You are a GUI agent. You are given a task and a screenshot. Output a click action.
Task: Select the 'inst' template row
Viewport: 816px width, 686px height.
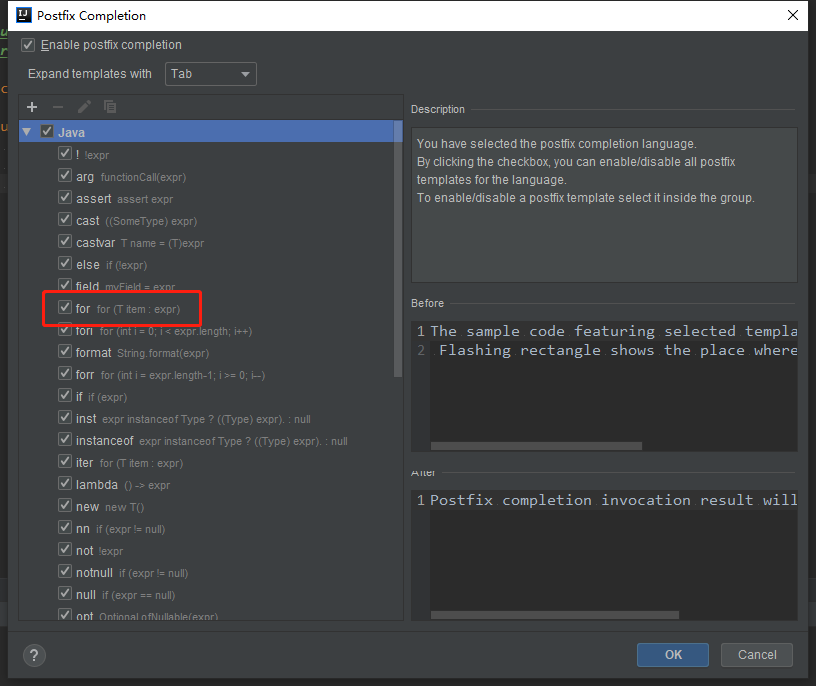pos(207,419)
